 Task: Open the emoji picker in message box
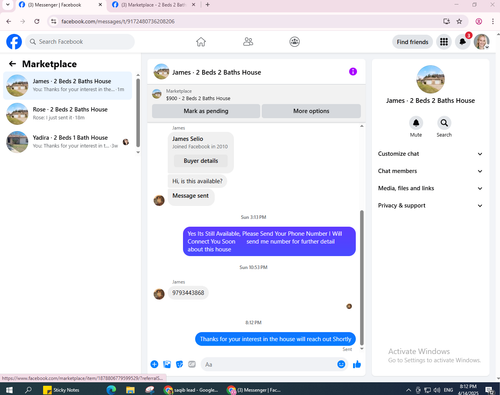341,364
